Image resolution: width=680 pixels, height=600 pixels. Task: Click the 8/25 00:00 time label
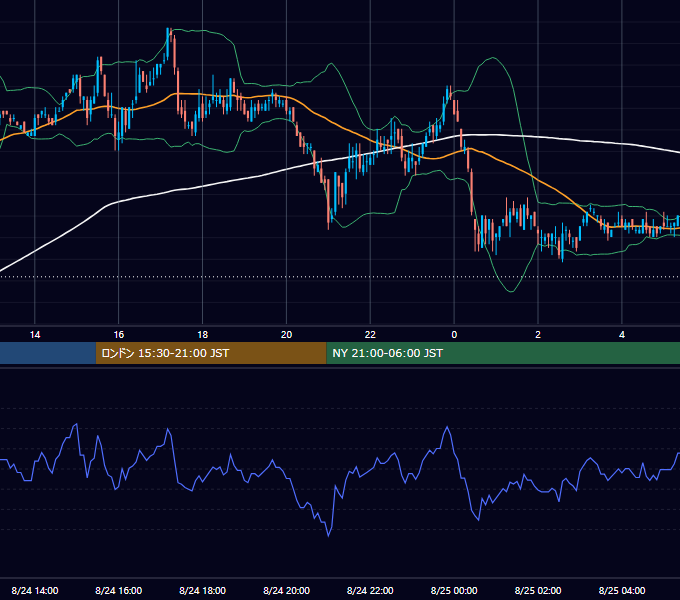tap(454, 590)
